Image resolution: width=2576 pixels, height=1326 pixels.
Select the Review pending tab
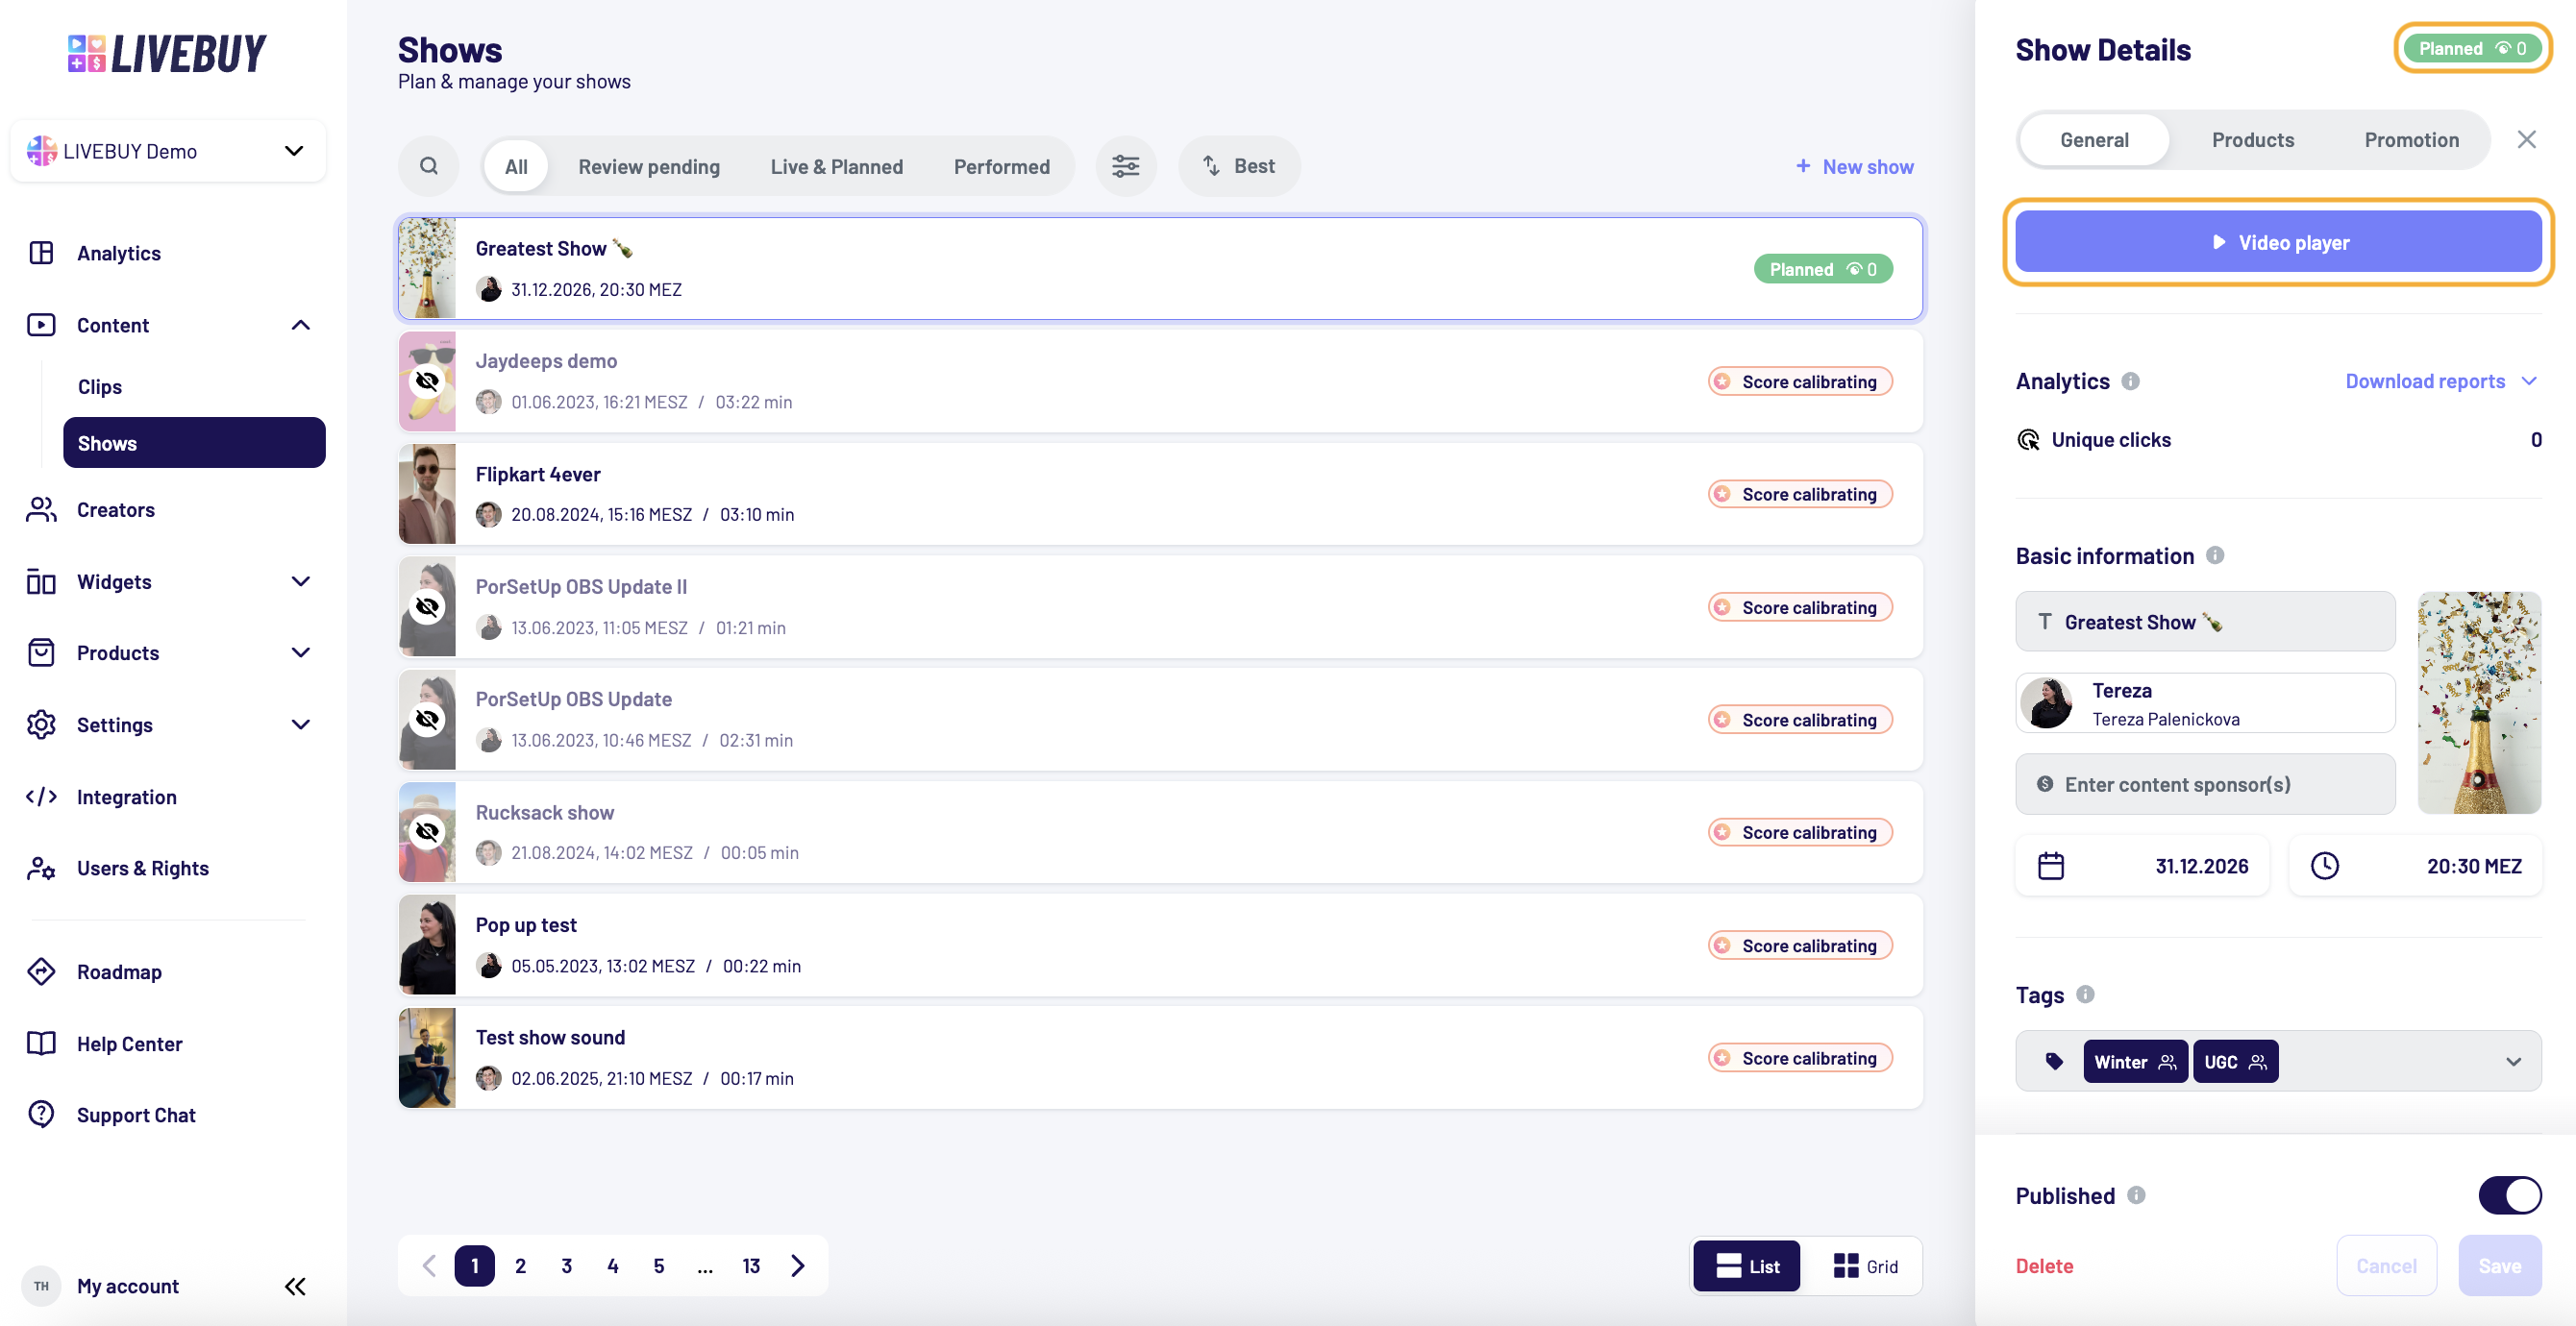[649, 166]
